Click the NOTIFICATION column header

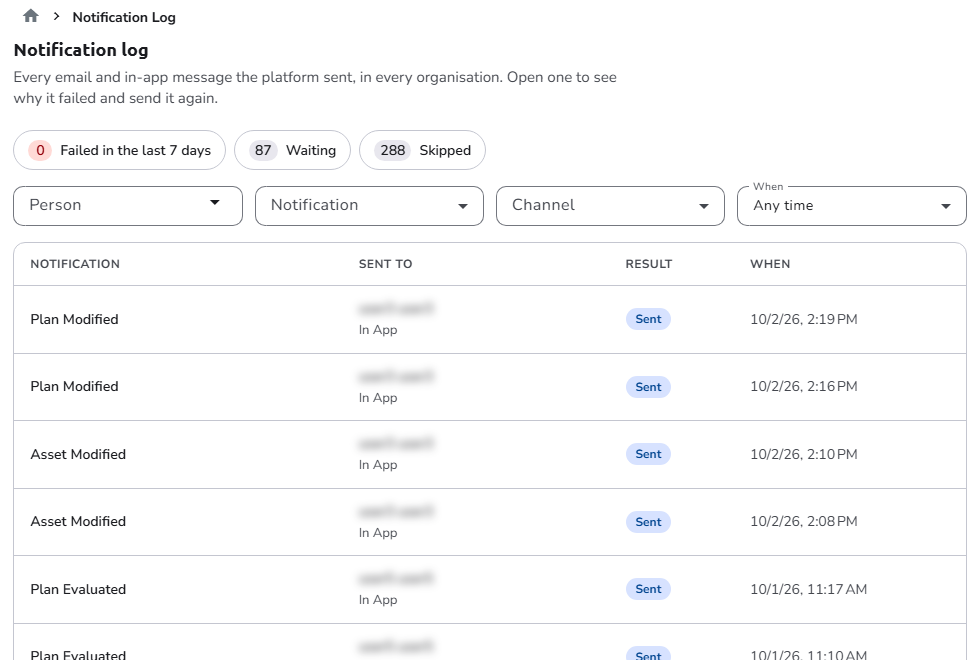75,264
